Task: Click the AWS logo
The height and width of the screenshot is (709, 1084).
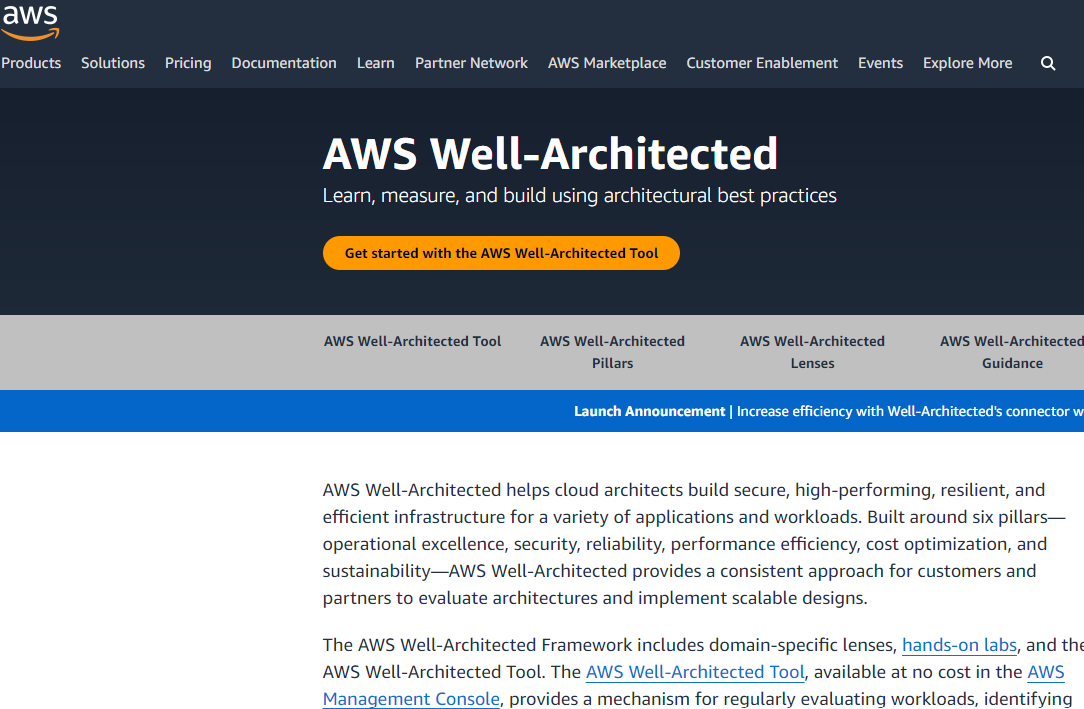Action: [x=30, y=22]
